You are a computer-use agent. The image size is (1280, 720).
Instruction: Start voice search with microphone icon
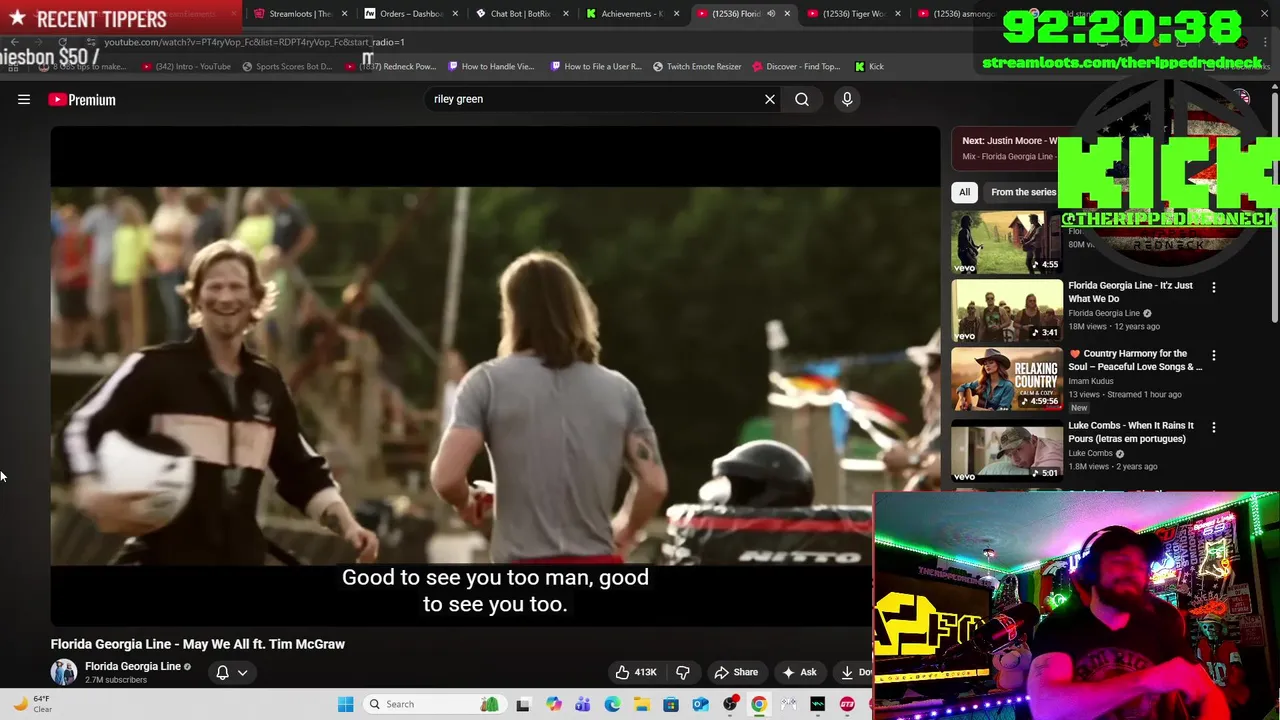[x=847, y=99]
